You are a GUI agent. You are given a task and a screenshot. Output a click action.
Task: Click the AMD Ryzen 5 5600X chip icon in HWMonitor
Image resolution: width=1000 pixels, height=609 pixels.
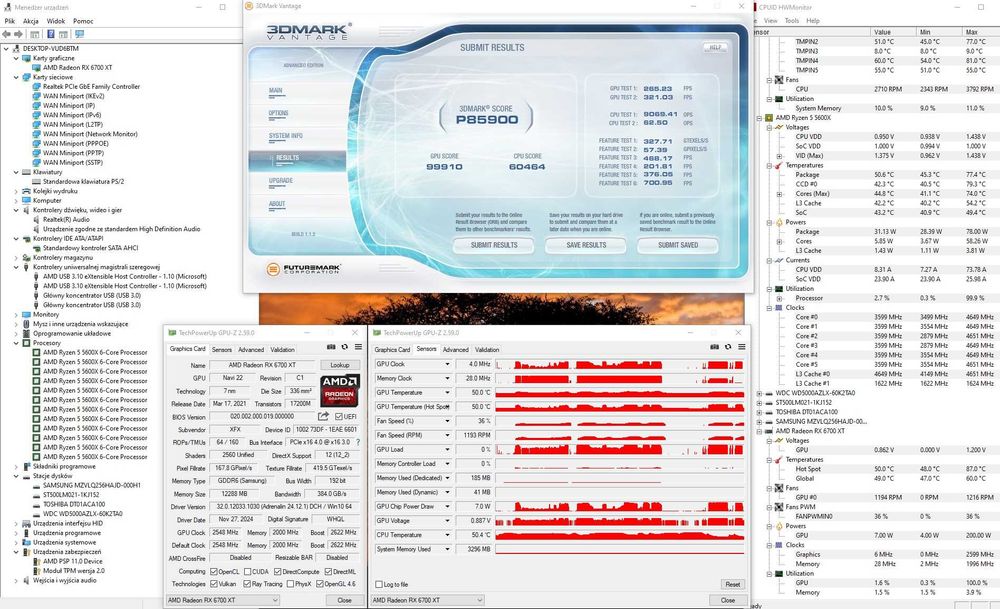[x=769, y=118]
